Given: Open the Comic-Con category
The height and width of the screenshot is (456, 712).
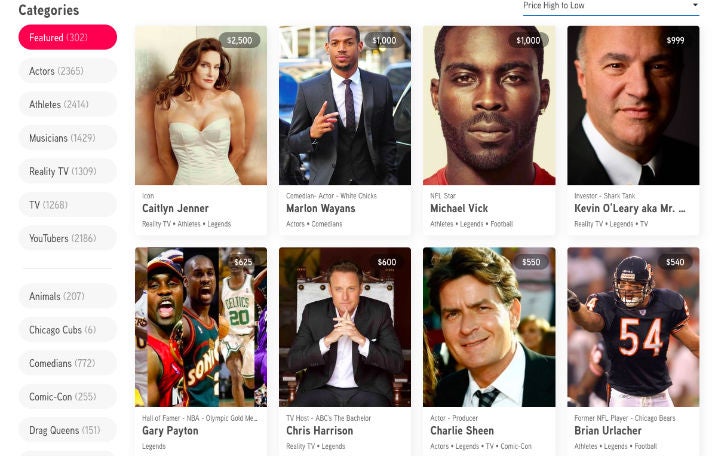Looking at the screenshot, I should (68, 397).
